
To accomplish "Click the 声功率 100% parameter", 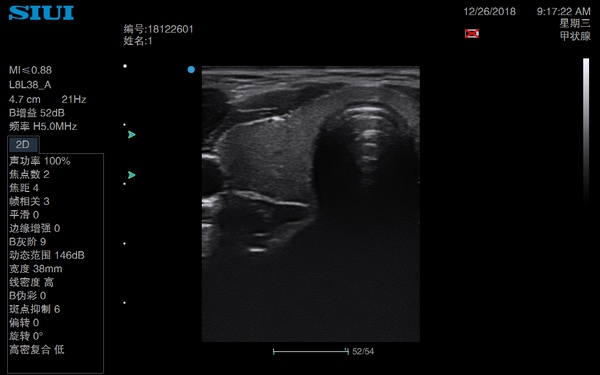I will tap(40, 161).
